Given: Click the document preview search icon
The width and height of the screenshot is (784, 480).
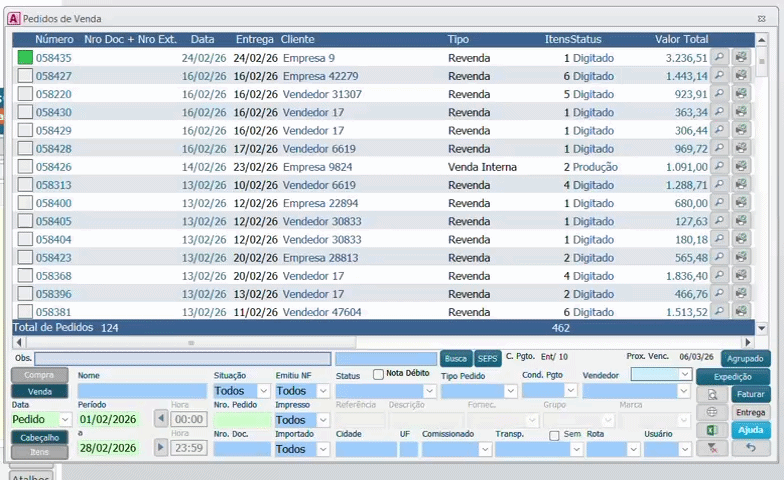Looking at the screenshot, I should click(712, 394).
